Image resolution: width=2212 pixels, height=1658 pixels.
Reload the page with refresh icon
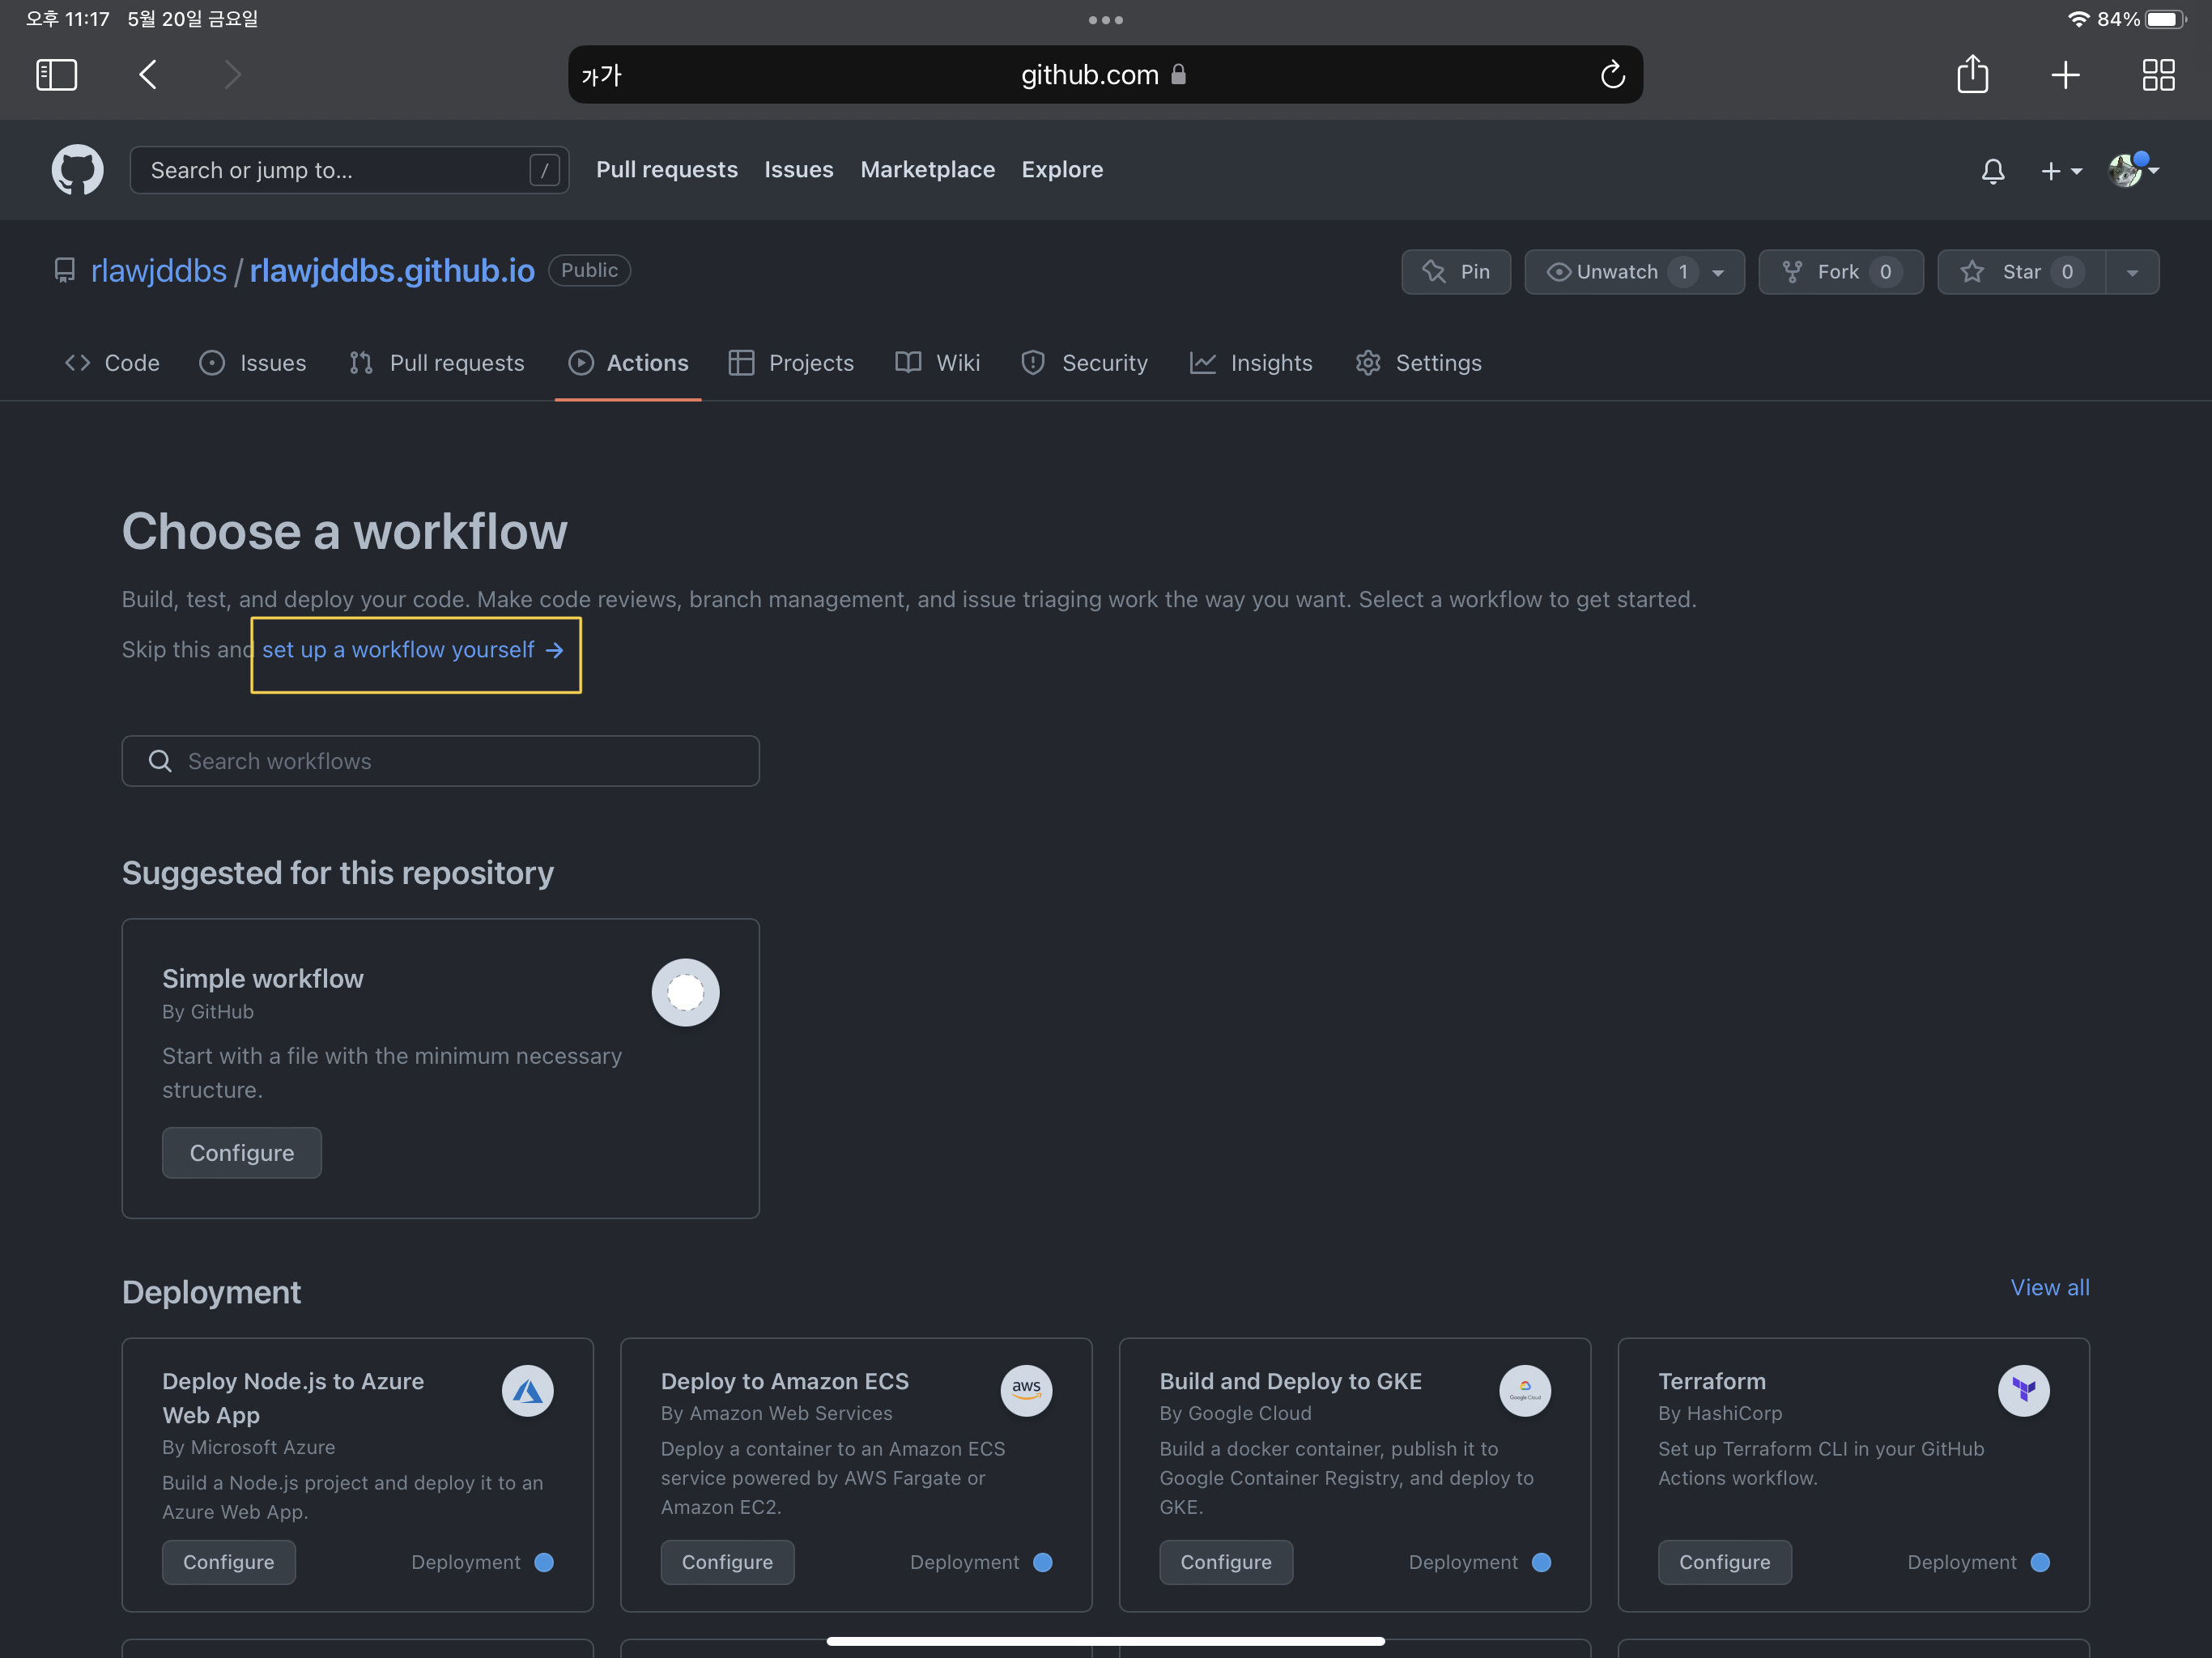[x=1612, y=75]
